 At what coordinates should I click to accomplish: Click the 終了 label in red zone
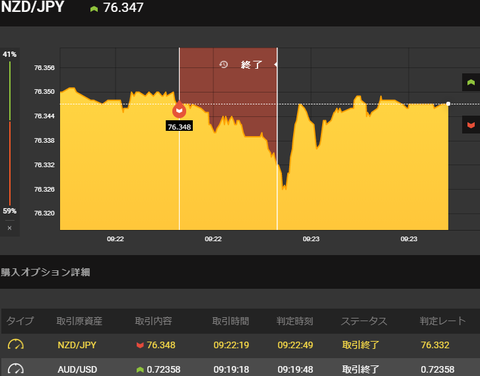(x=252, y=65)
